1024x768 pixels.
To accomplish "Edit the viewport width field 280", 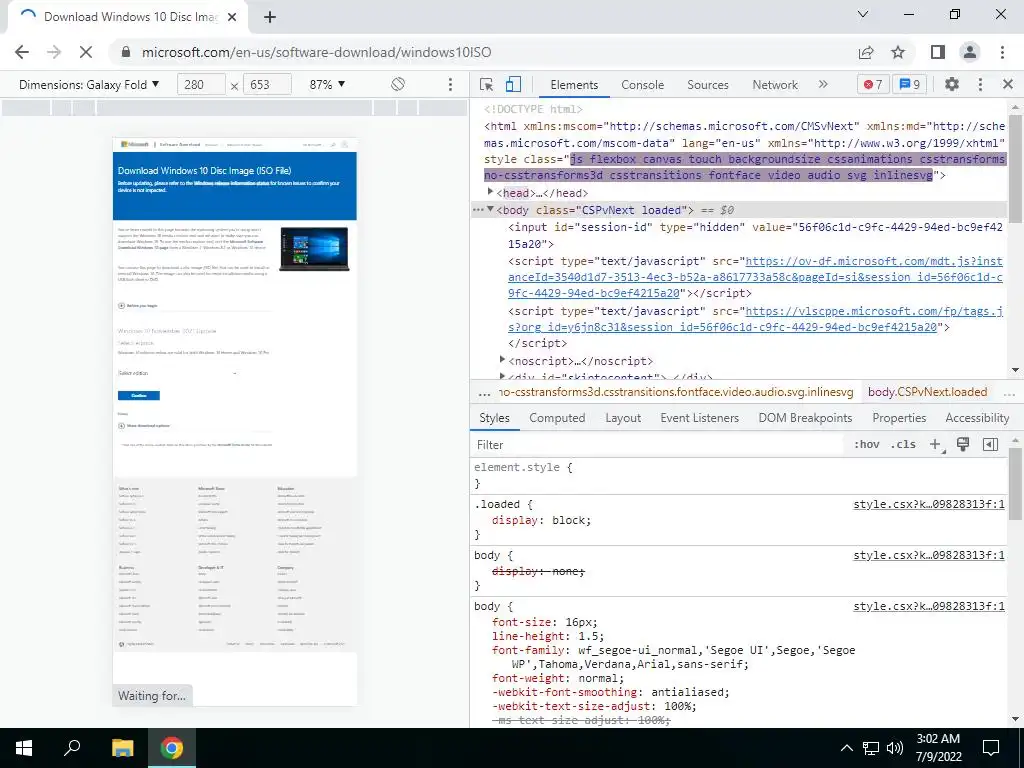I will point(201,84).
